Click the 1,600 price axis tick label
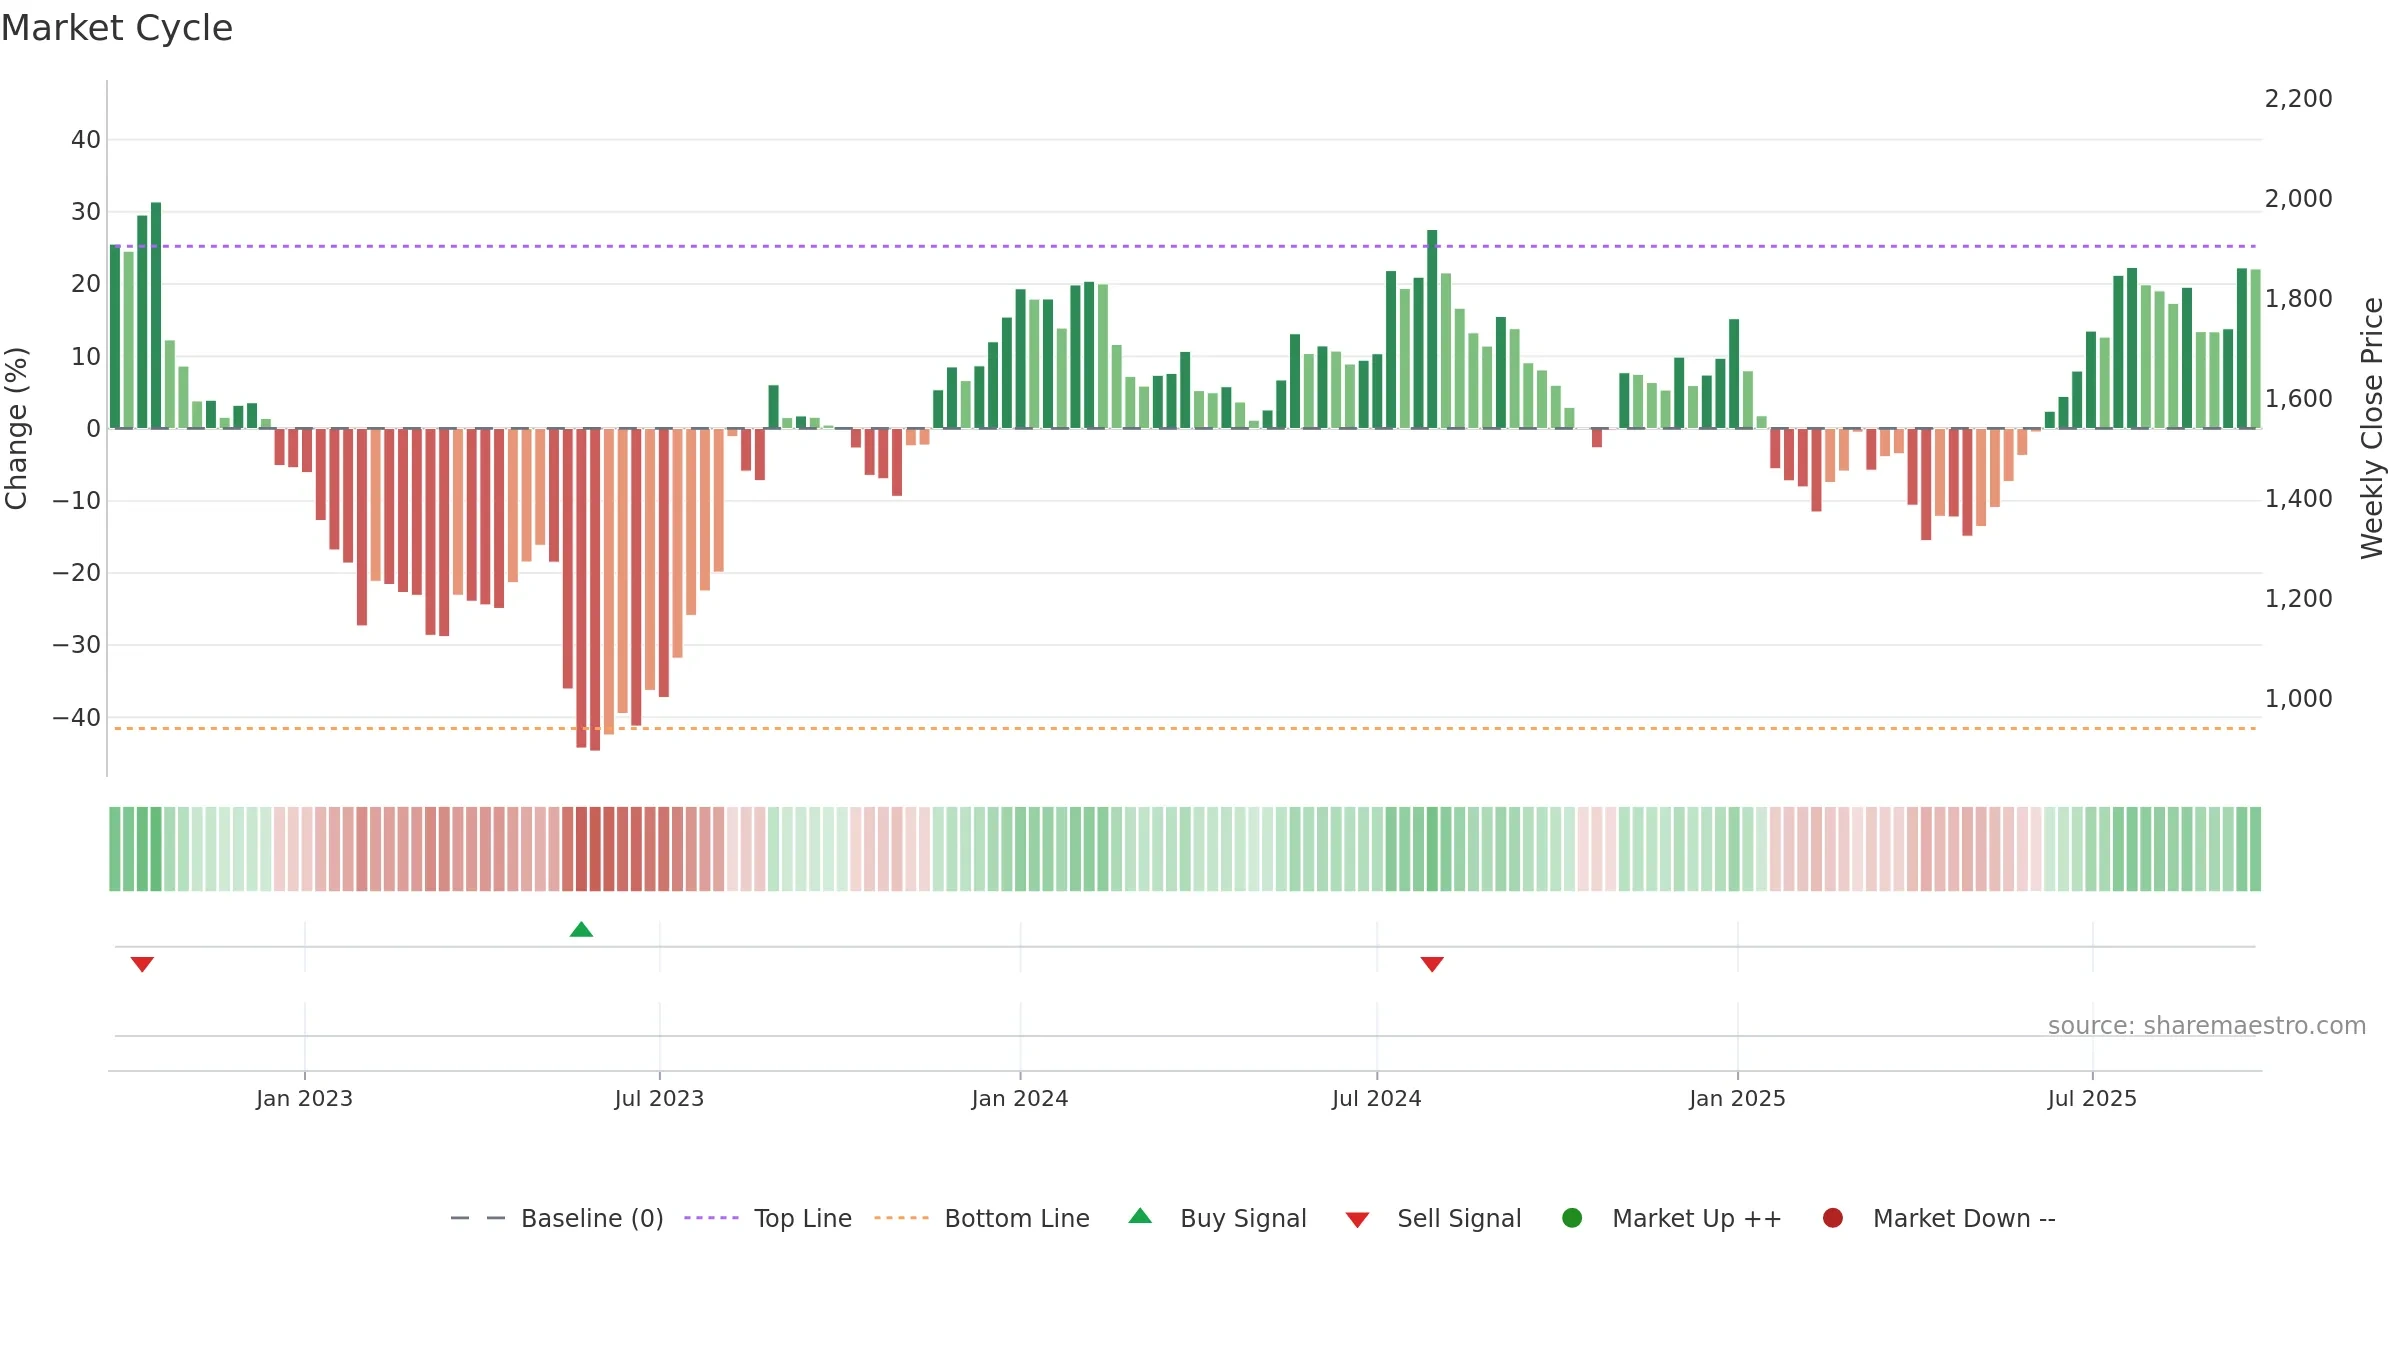 click(2298, 399)
